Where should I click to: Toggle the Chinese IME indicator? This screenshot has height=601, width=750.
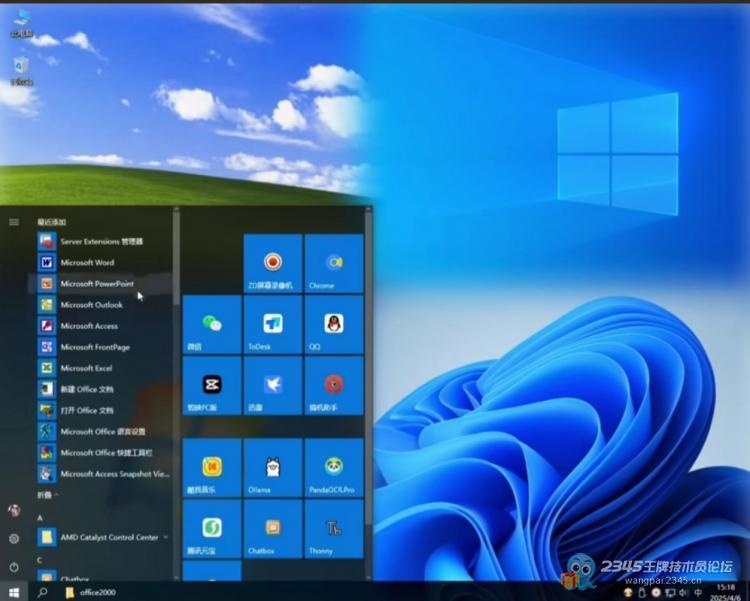tap(698, 593)
